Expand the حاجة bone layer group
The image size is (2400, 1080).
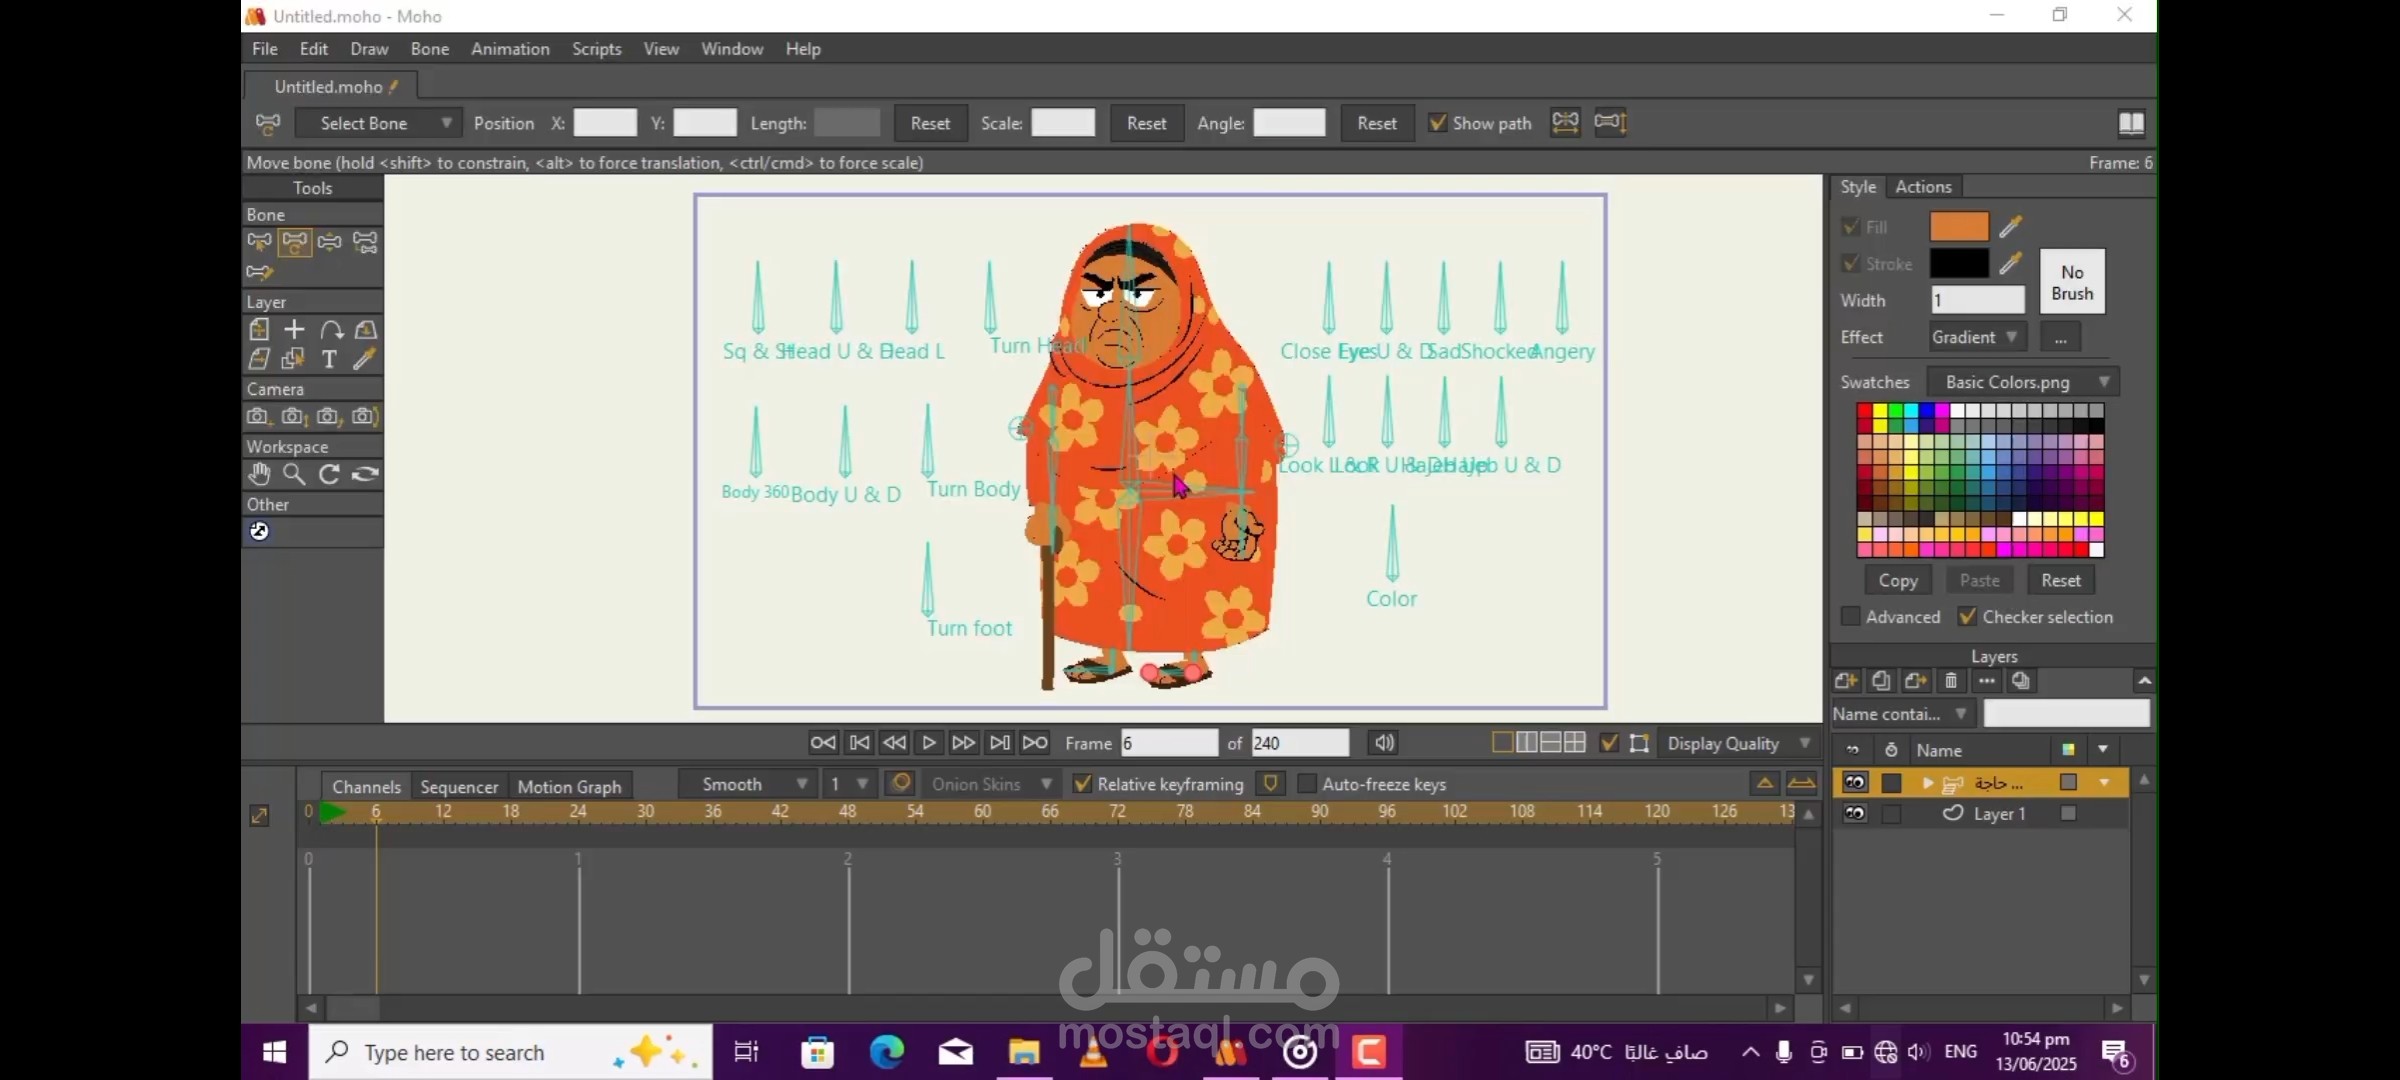pyautogui.click(x=1927, y=782)
